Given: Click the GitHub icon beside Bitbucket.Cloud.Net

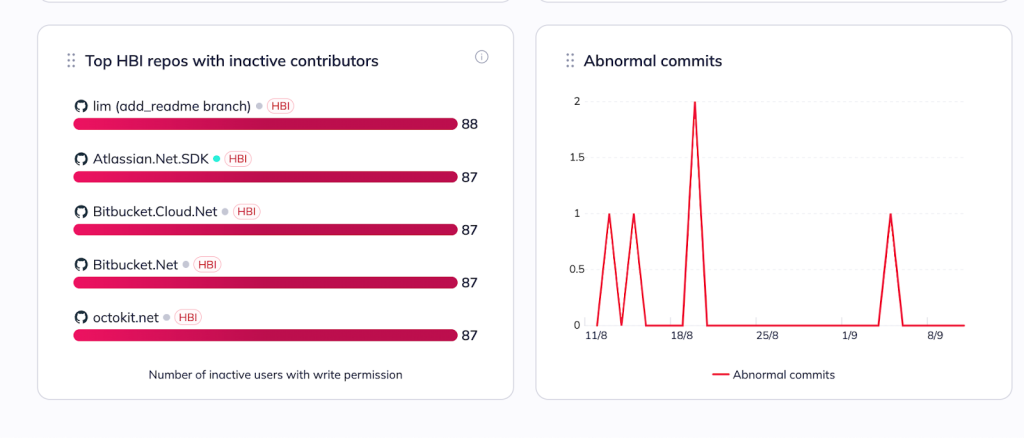Looking at the screenshot, I should point(81,212).
